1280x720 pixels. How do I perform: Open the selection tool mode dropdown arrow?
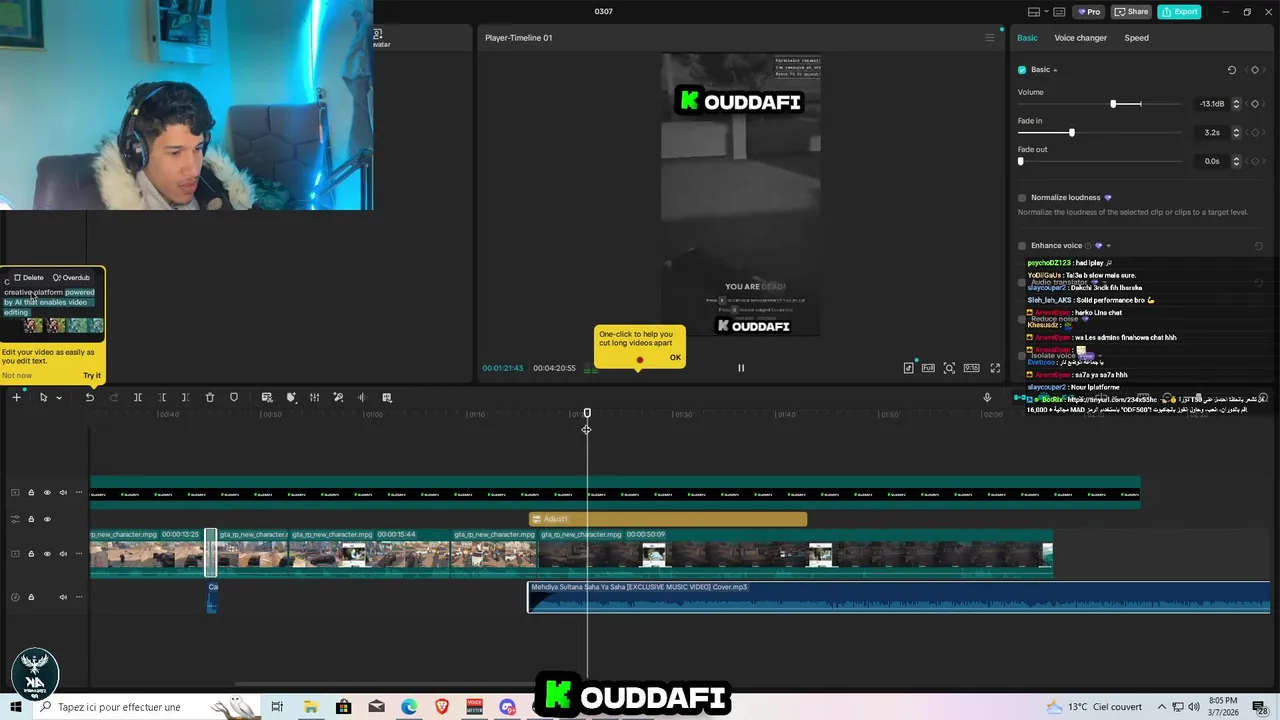coord(59,398)
